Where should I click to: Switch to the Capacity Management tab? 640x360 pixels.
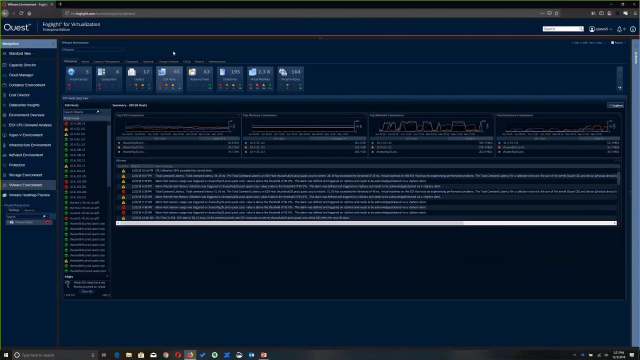click(x=107, y=62)
